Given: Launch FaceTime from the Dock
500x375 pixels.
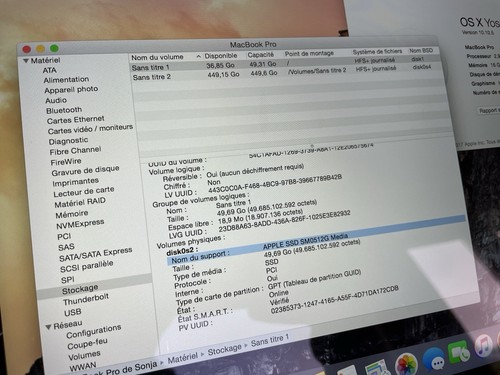Looking at the screenshot, I should [458, 353].
